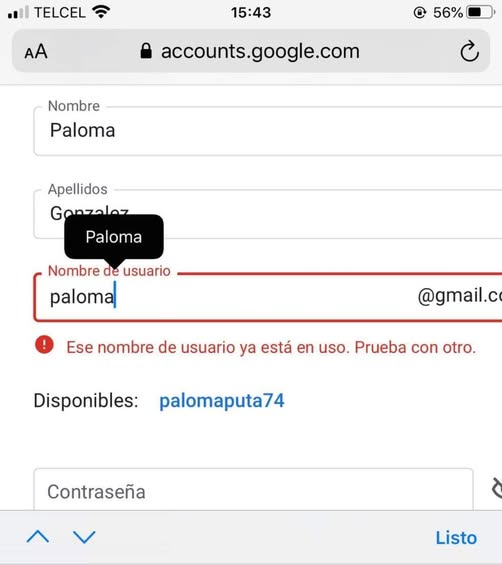Tap the Nombre de usuario field
The width and height of the screenshot is (502, 565).
click(268, 297)
